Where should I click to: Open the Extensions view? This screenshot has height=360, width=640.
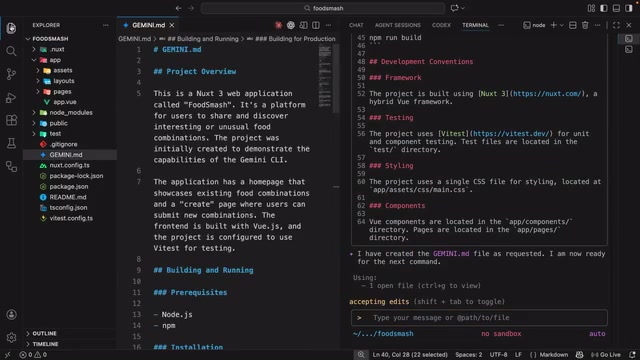tap(11, 120)
